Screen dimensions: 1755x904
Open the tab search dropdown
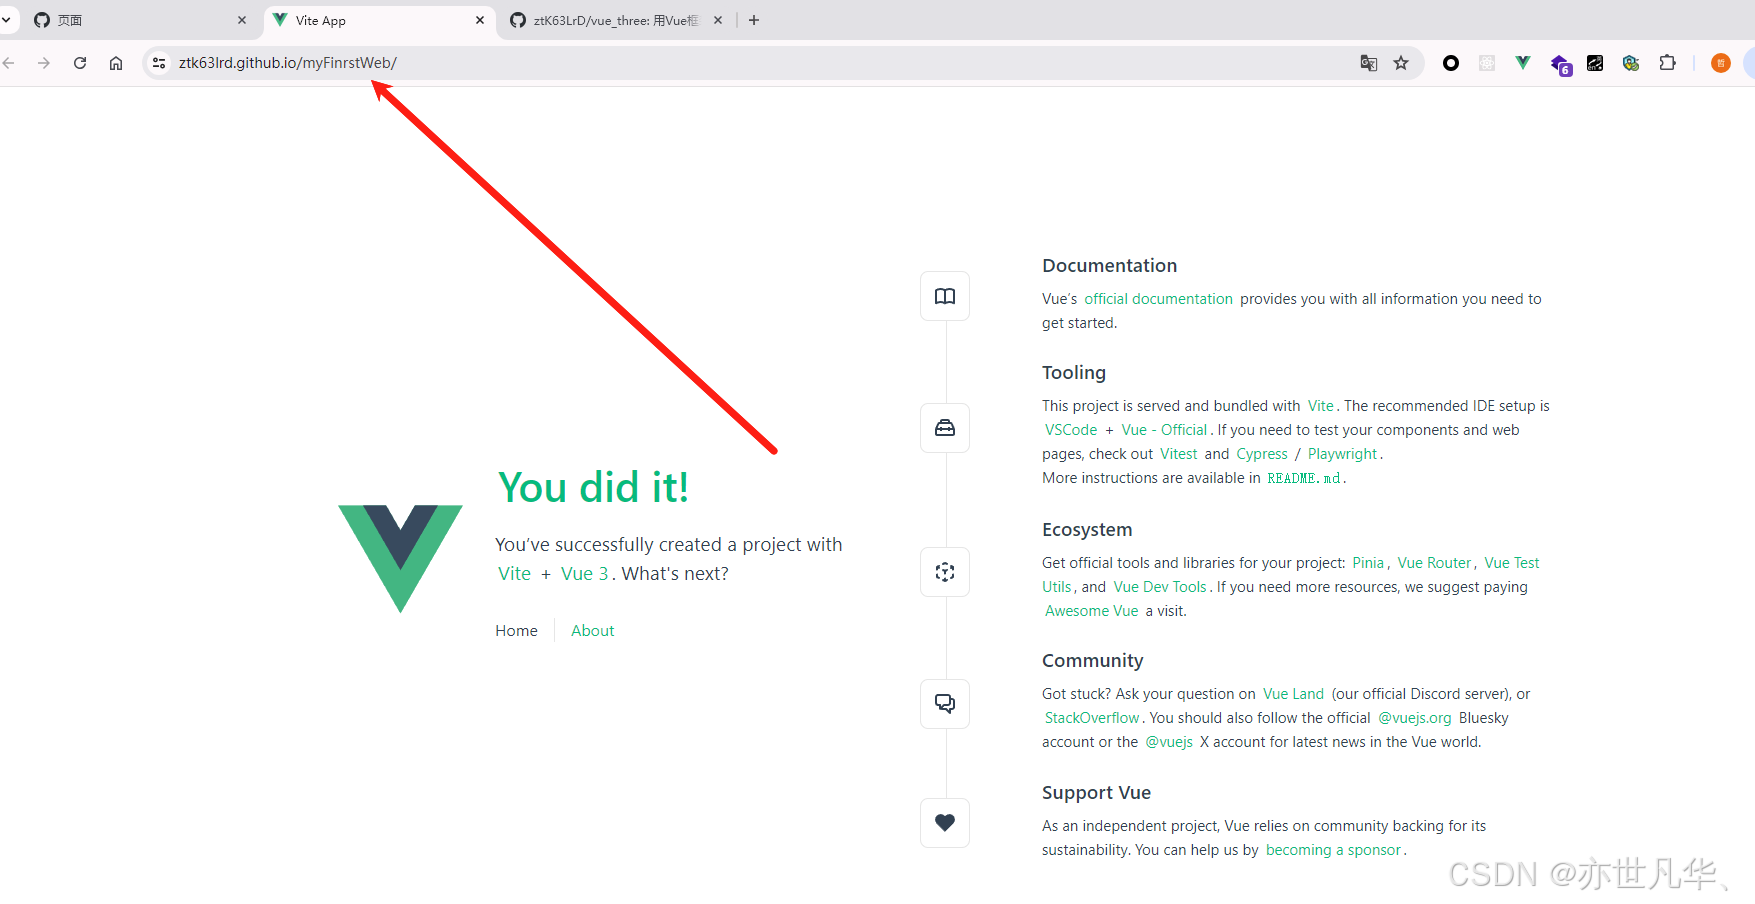tap(6, 20)
